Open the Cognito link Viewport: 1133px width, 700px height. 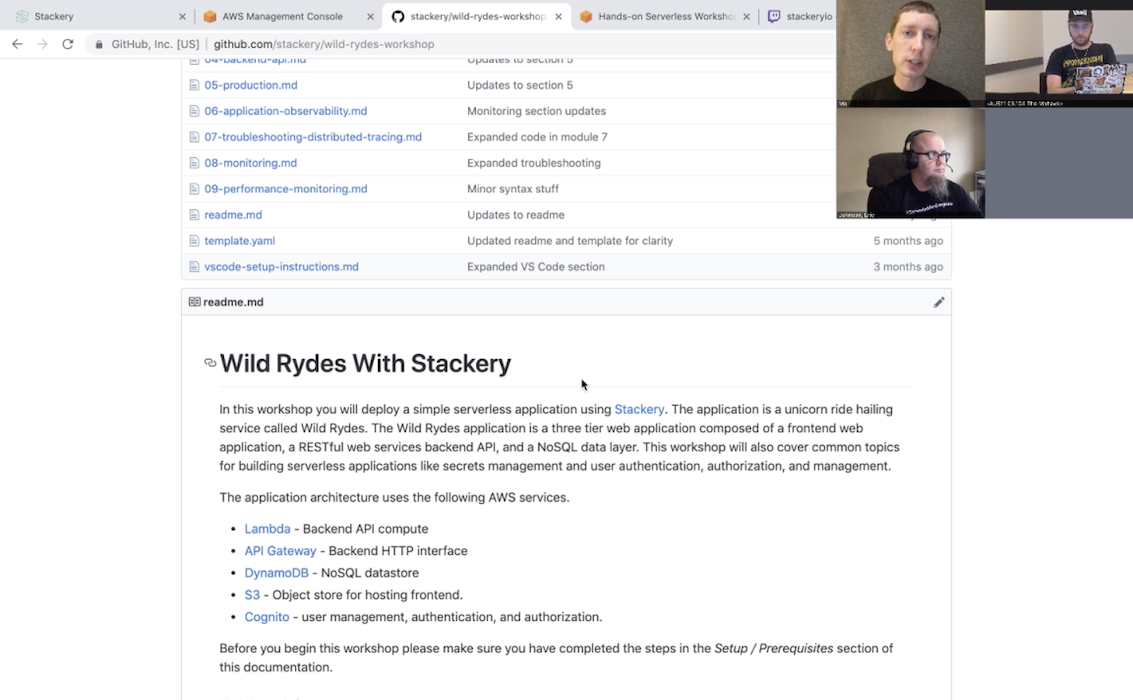(x=267, y=618)
